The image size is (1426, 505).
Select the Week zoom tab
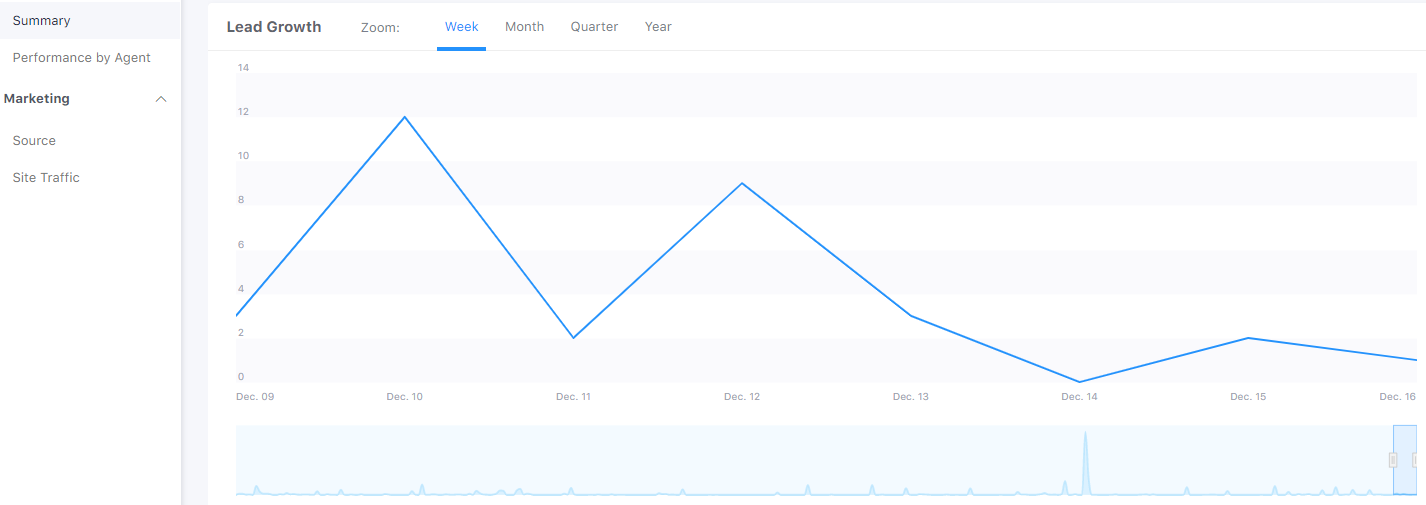(x=461, y=27)
